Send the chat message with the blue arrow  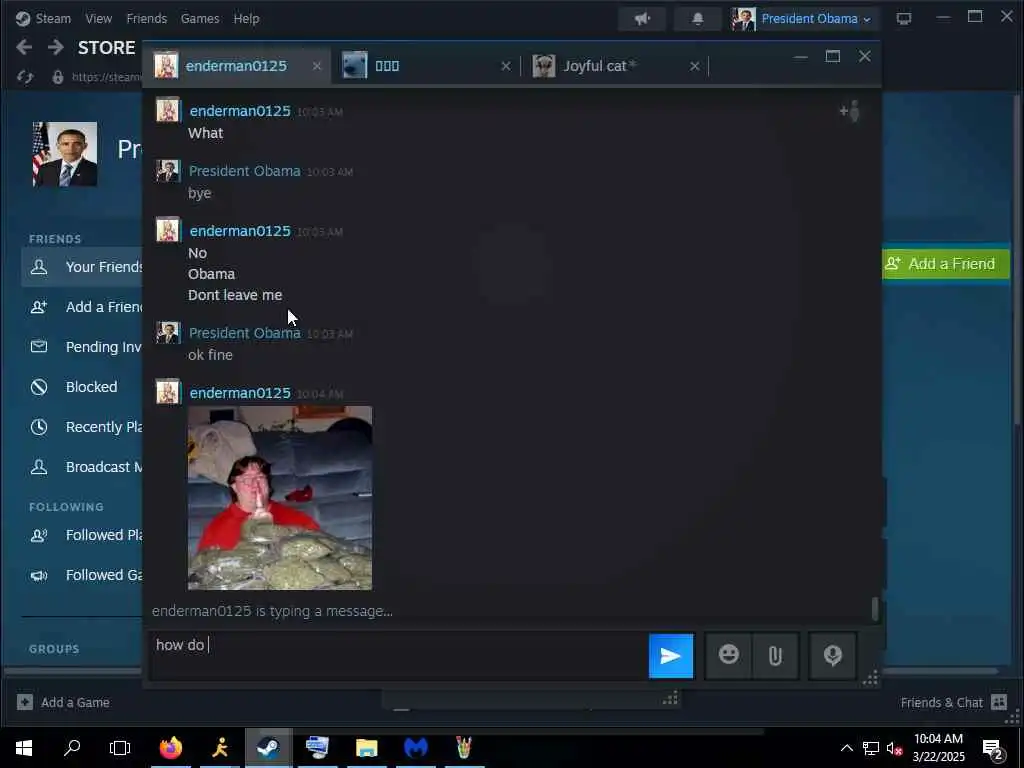pyautogui.click(x=671, y=656)
